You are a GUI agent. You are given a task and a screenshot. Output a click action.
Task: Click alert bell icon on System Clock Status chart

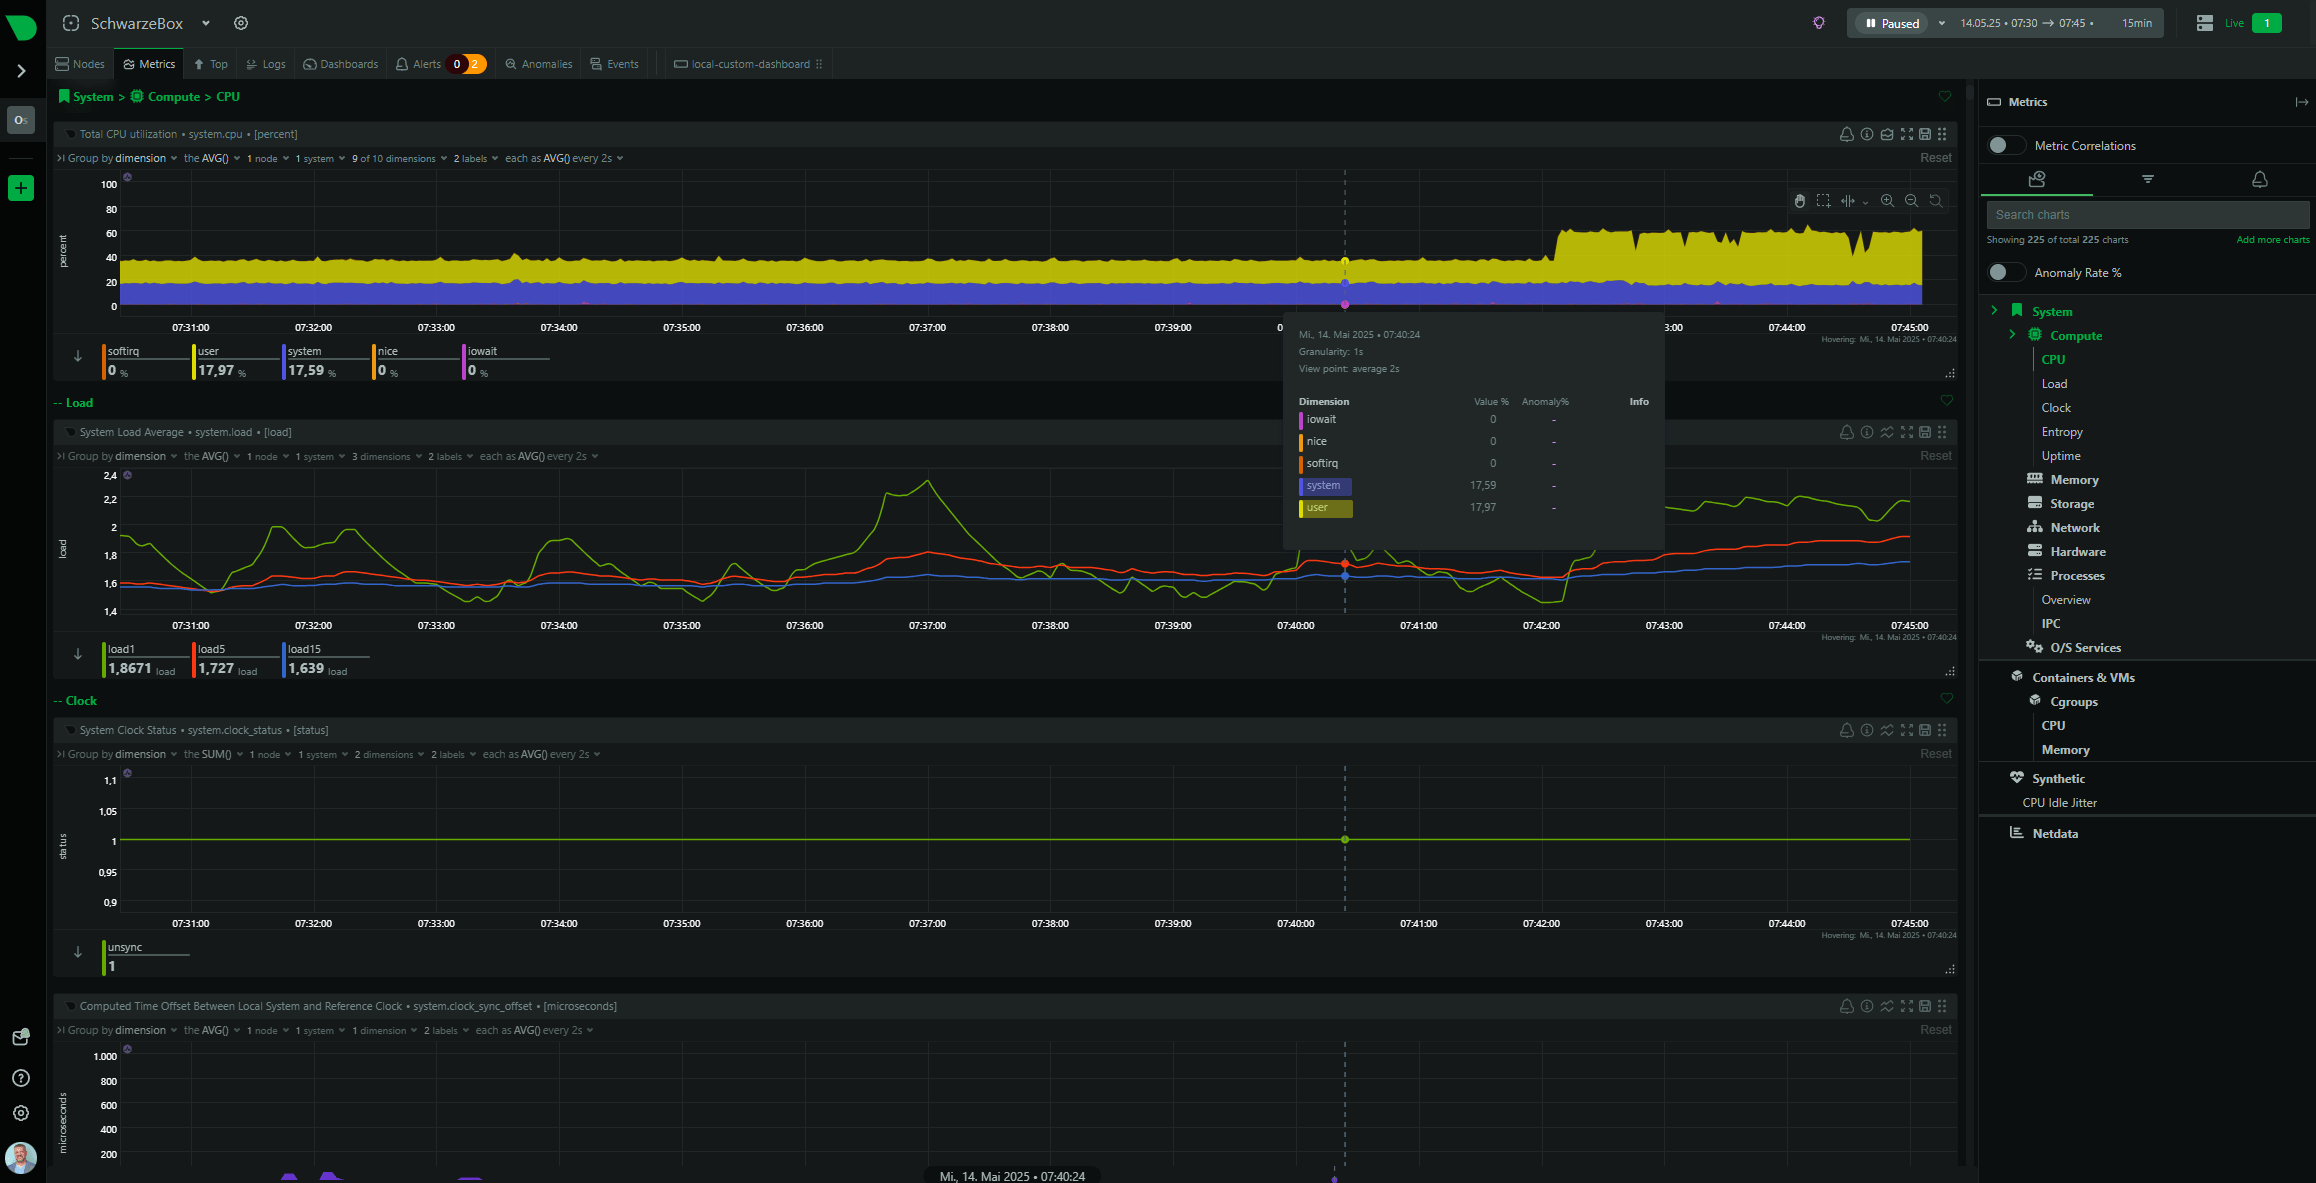[x=1846, y=730]
